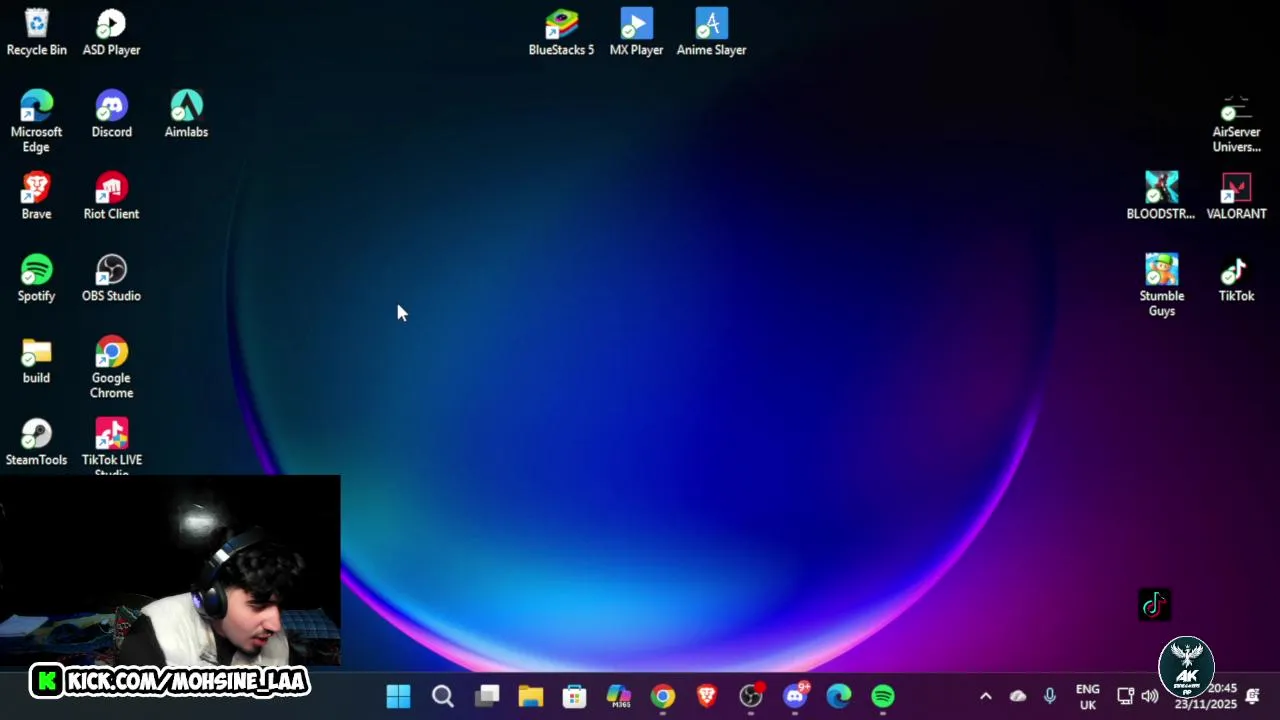Select the Stumble Guys desktop shortcut

pos(1161,285)
